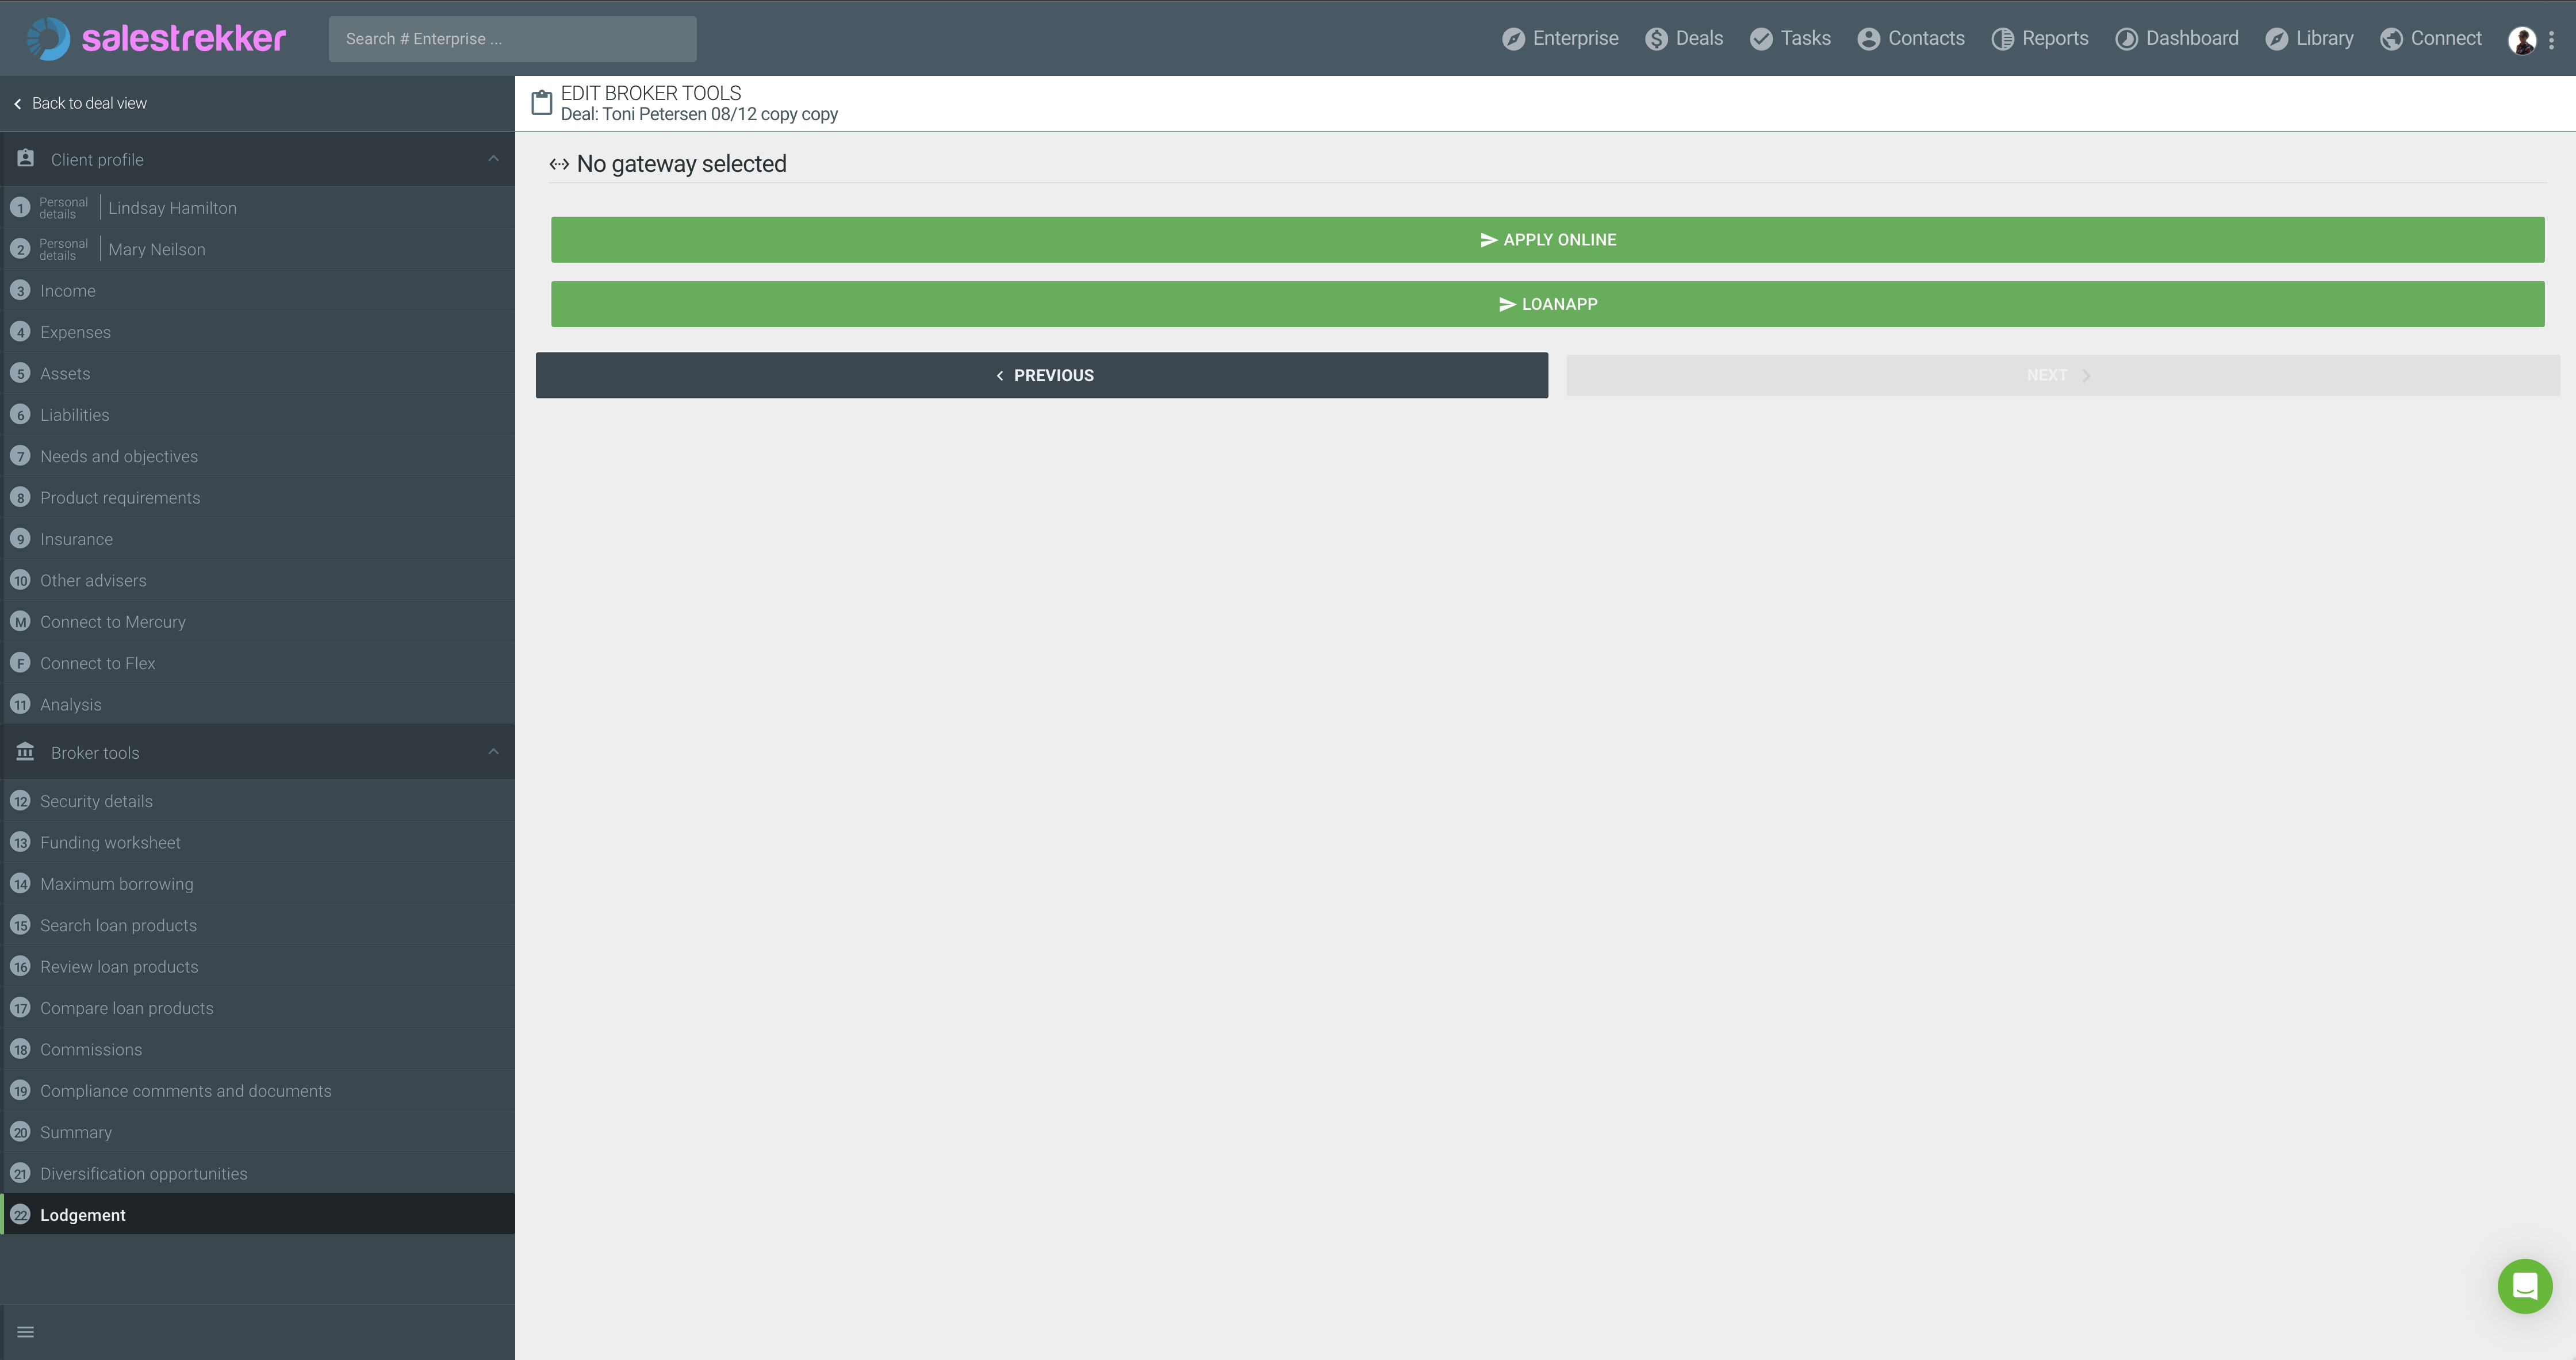
Task: Open Reports using the chart icon
Action: click(x=2003, y=38)
